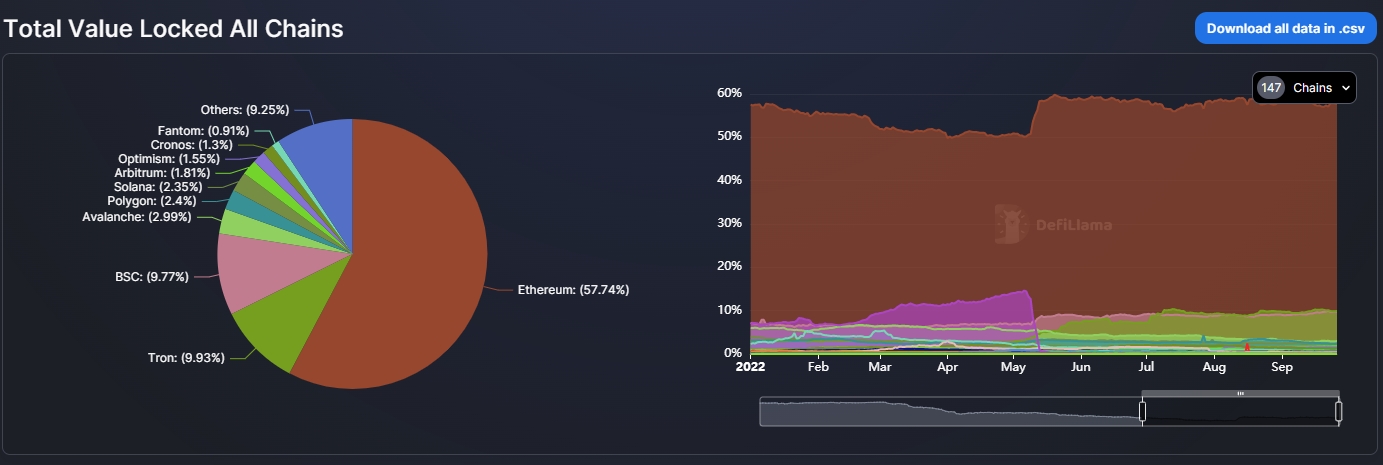Click the Mar label on time axis
Screen dimensions: 1383x465
coord(880,367)
